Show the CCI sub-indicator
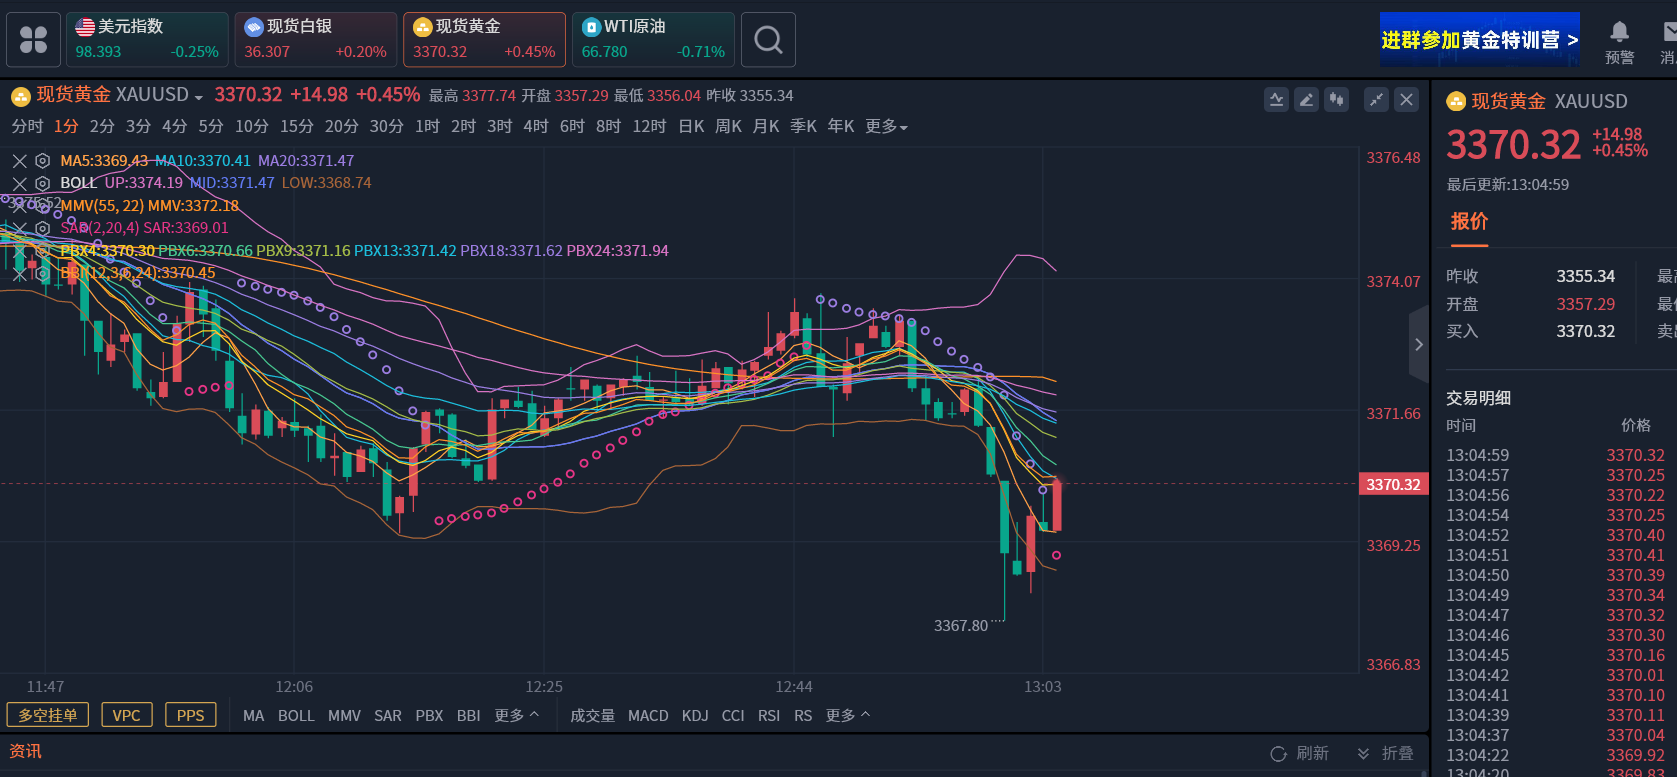This screenshot has width=1677, height=777. coord(733,716)
